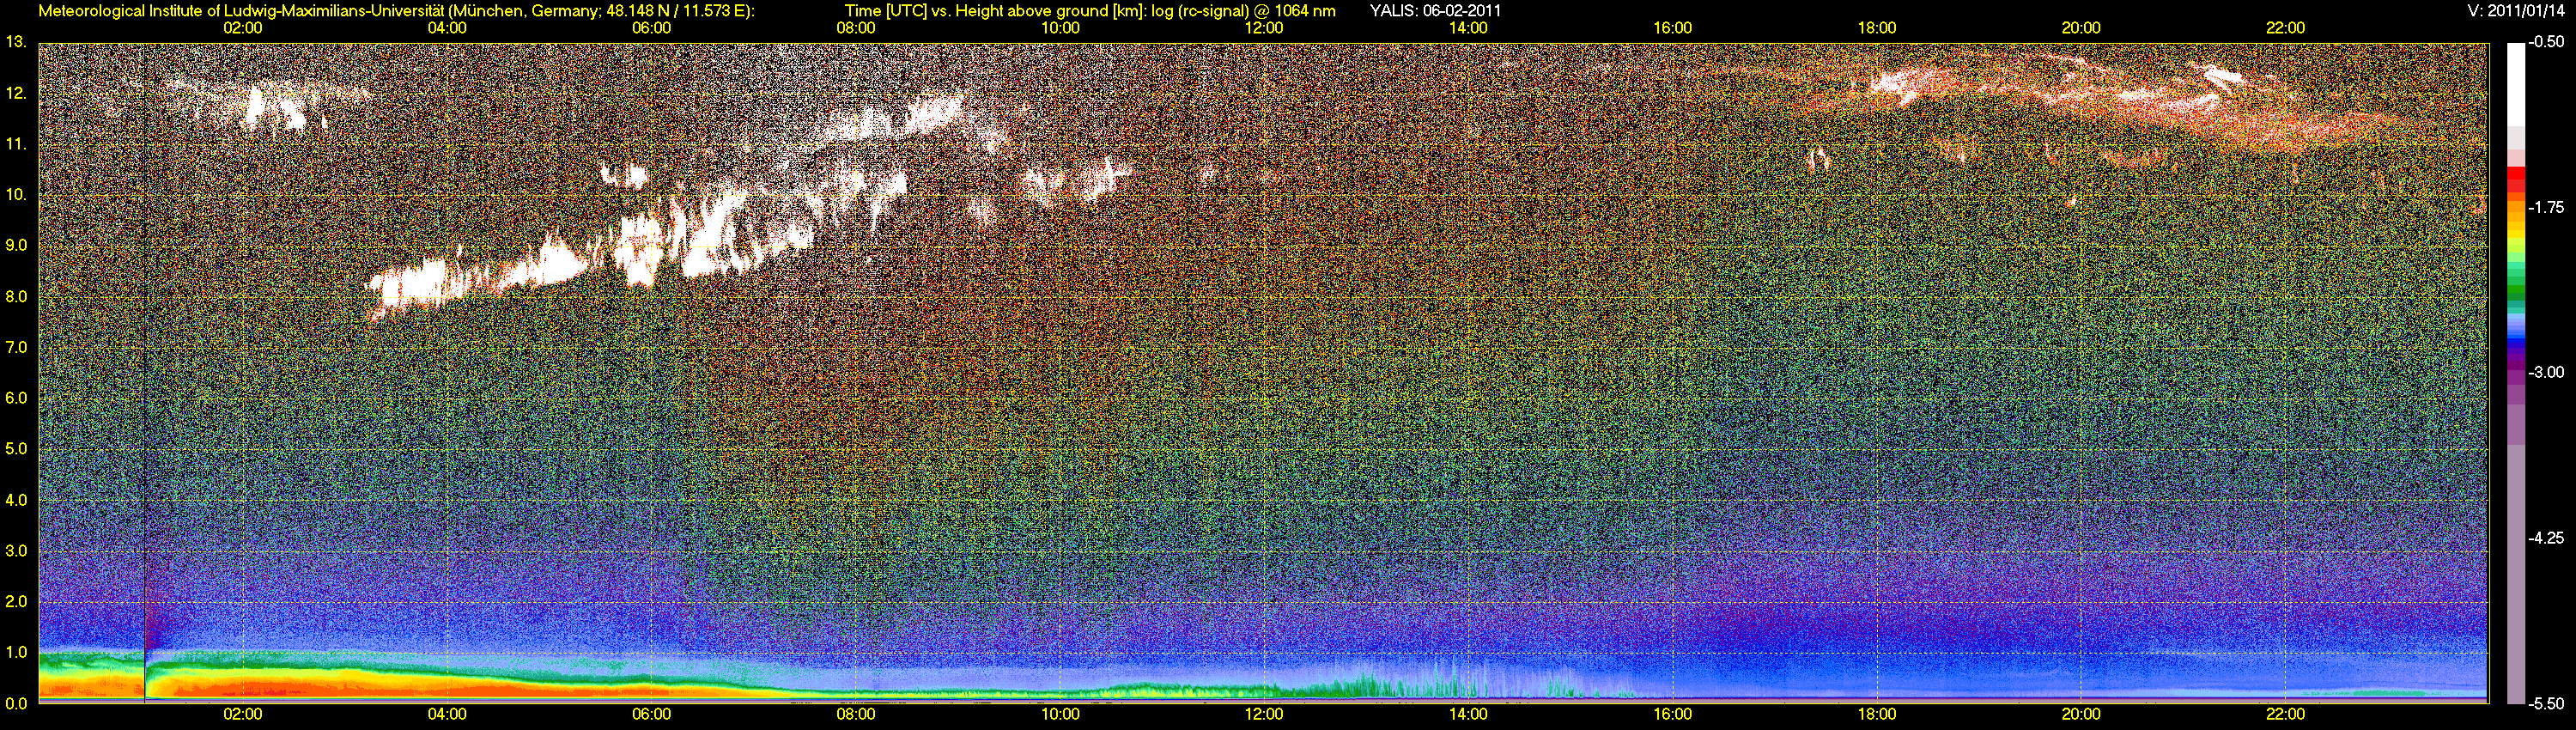Image resolution: width=2576 pixels, height=730 pixels.
Task: Click the 08:00 label on the upper time axis
Action: tap(856, 28)
